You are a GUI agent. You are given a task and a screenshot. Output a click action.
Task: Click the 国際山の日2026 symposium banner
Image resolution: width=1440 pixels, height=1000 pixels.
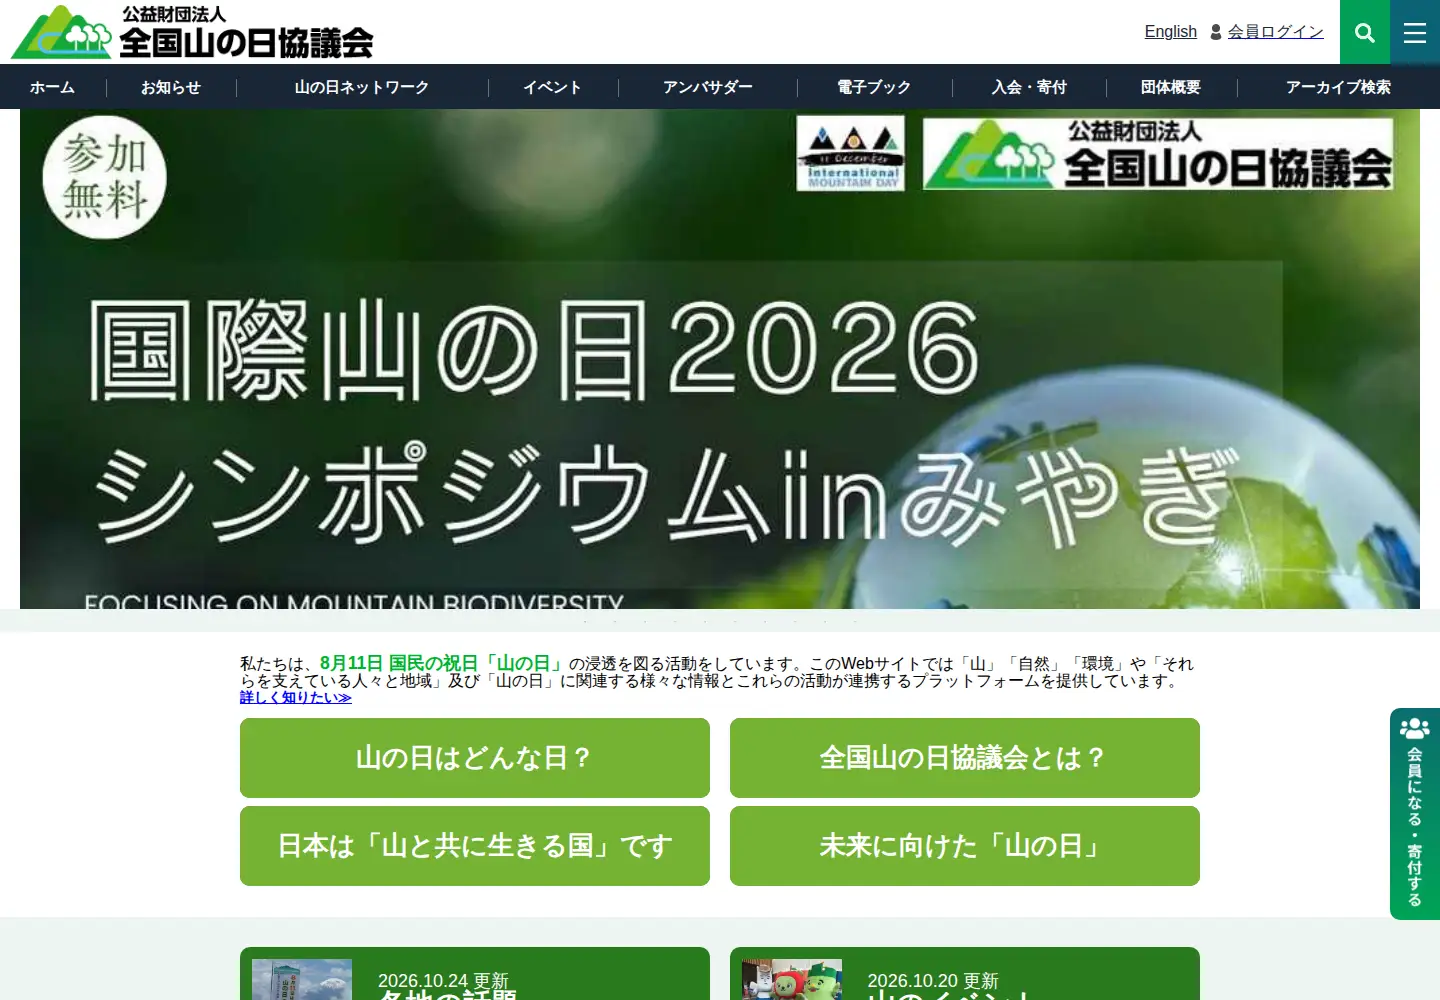pos(720,359)
